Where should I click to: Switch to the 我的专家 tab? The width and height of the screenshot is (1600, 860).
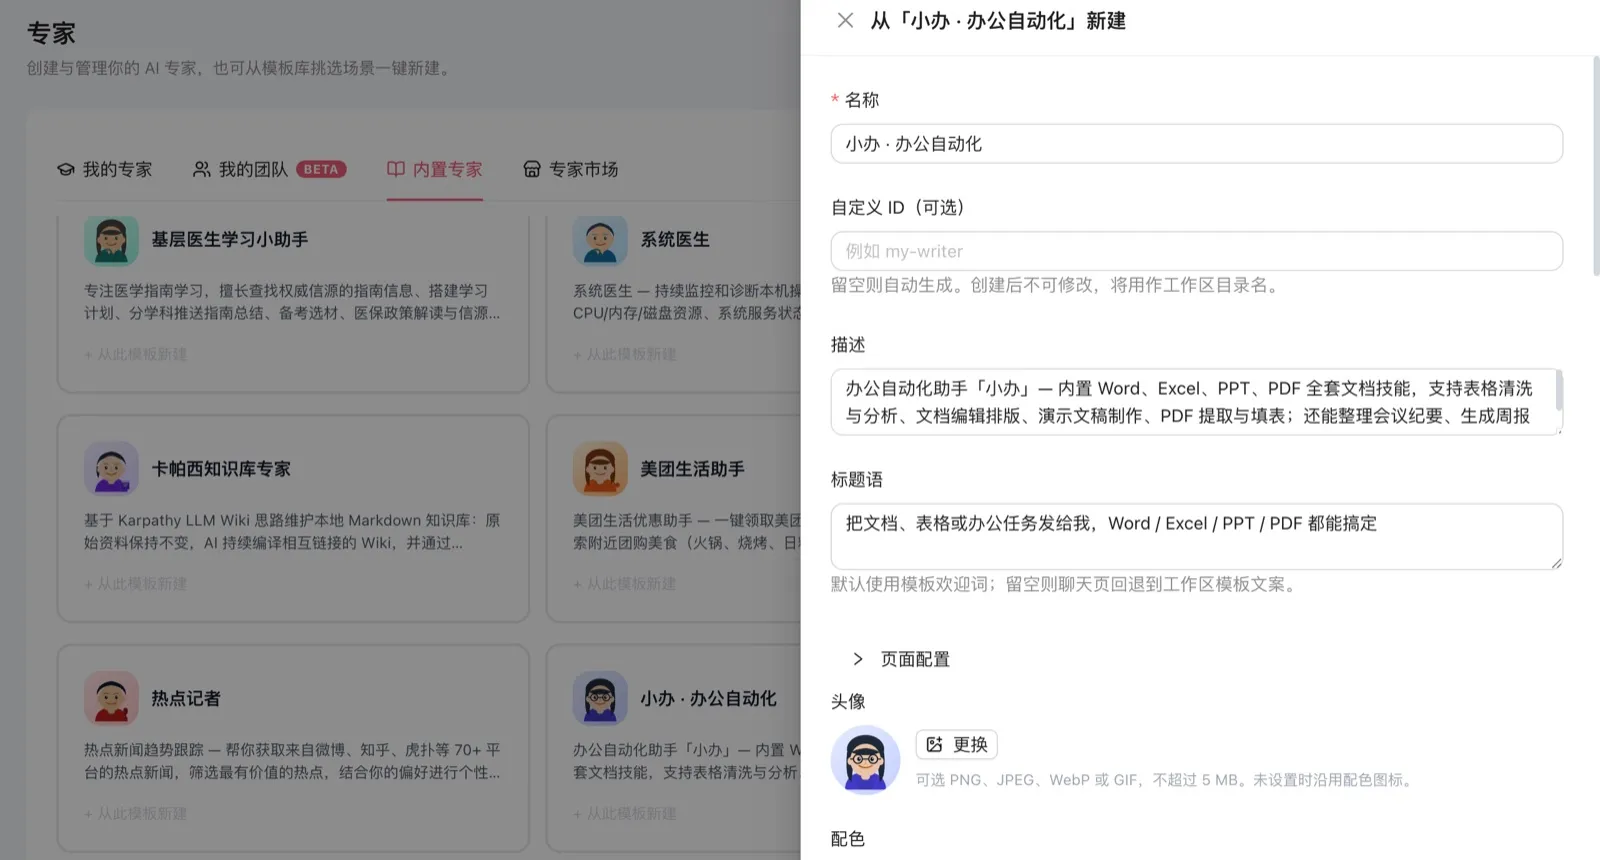coord(104,169)
